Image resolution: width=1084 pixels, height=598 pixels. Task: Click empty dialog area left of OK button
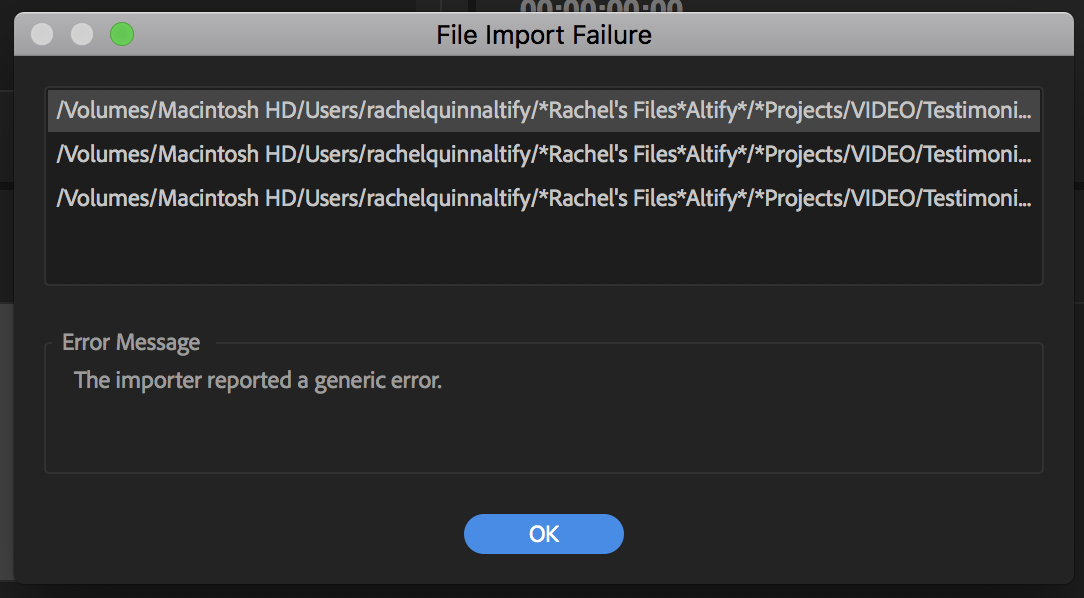coord(250,534)
